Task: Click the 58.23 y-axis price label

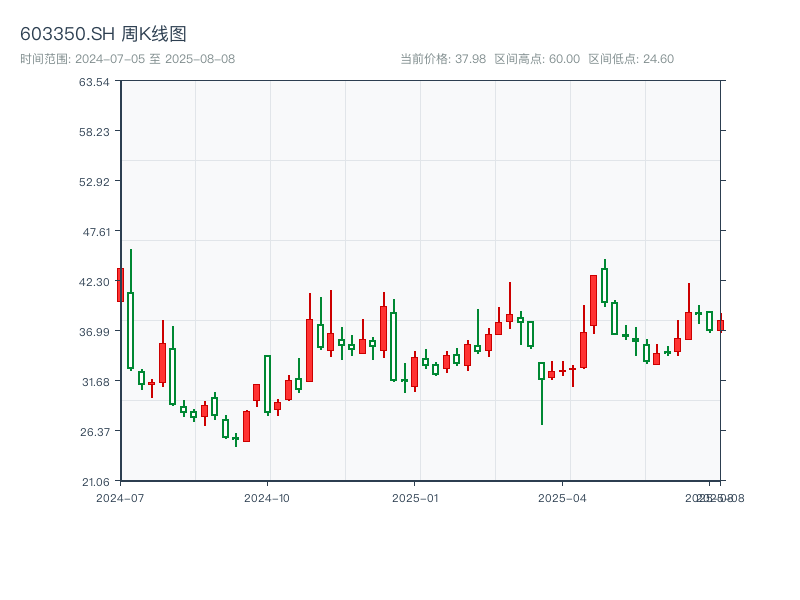Action: (x=93, y=131)
